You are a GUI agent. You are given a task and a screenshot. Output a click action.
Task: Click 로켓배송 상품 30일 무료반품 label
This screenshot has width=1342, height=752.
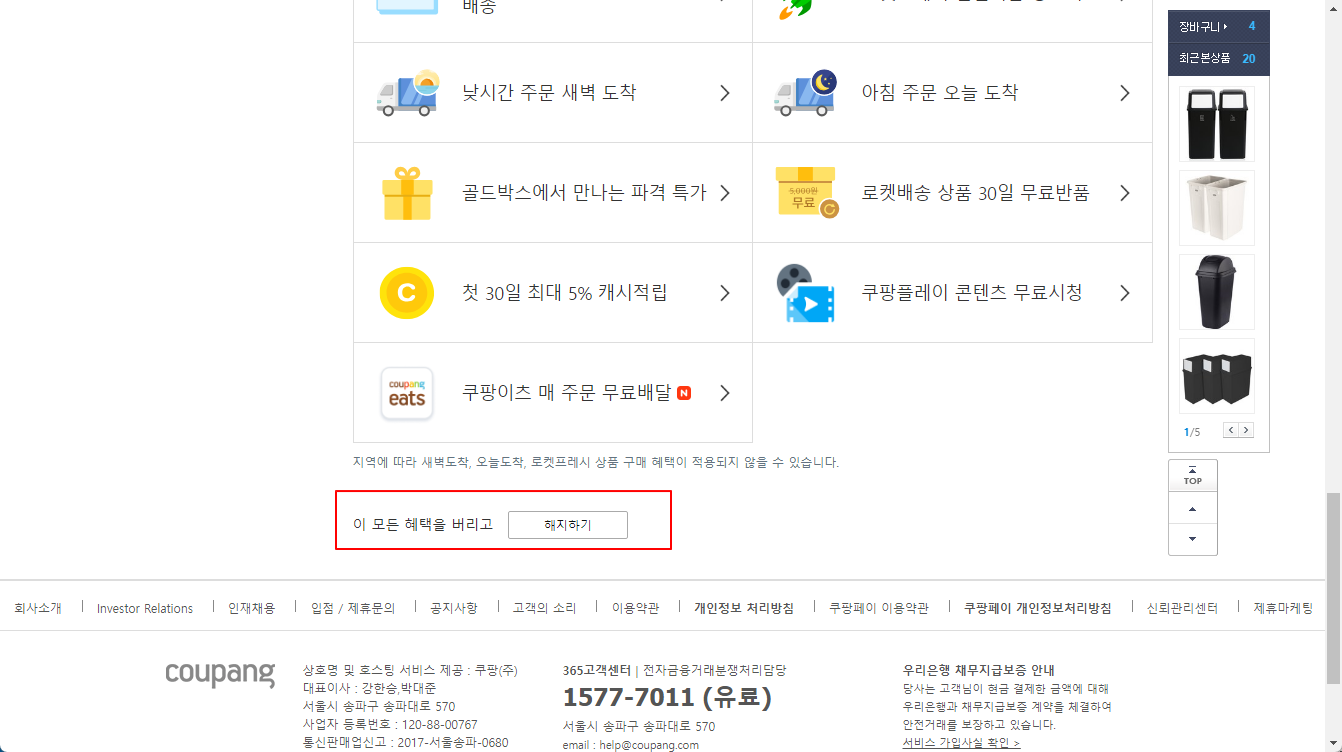point(976,193)
